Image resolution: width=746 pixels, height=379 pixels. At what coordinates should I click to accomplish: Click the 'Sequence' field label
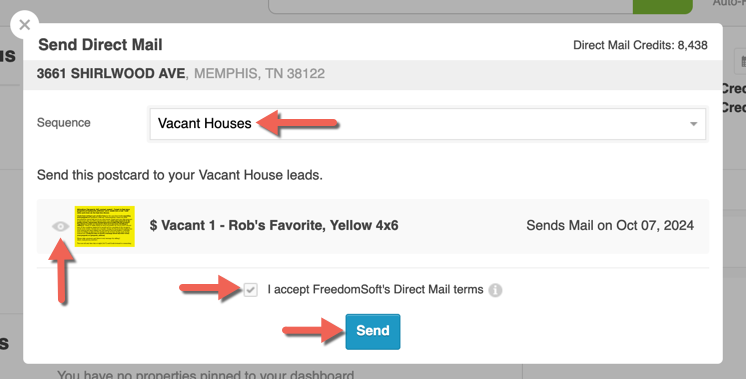[x=63, y=123]
